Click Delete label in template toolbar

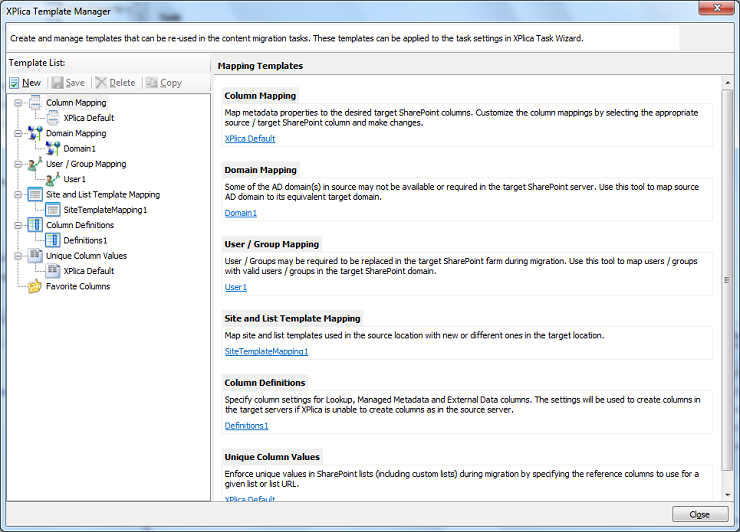click(122, 83)
